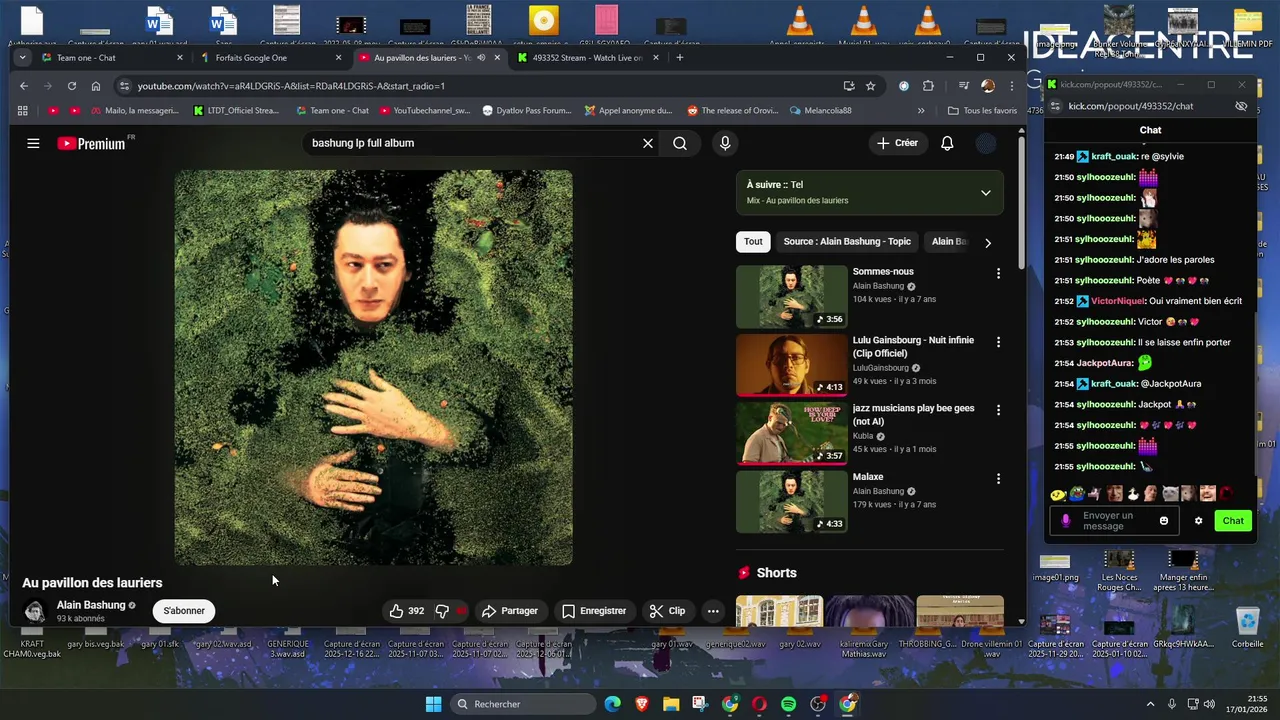This screenshot has height=720, width=1280.
Task: Submit search with the magnifier button
Action: (x=680, y=143)
